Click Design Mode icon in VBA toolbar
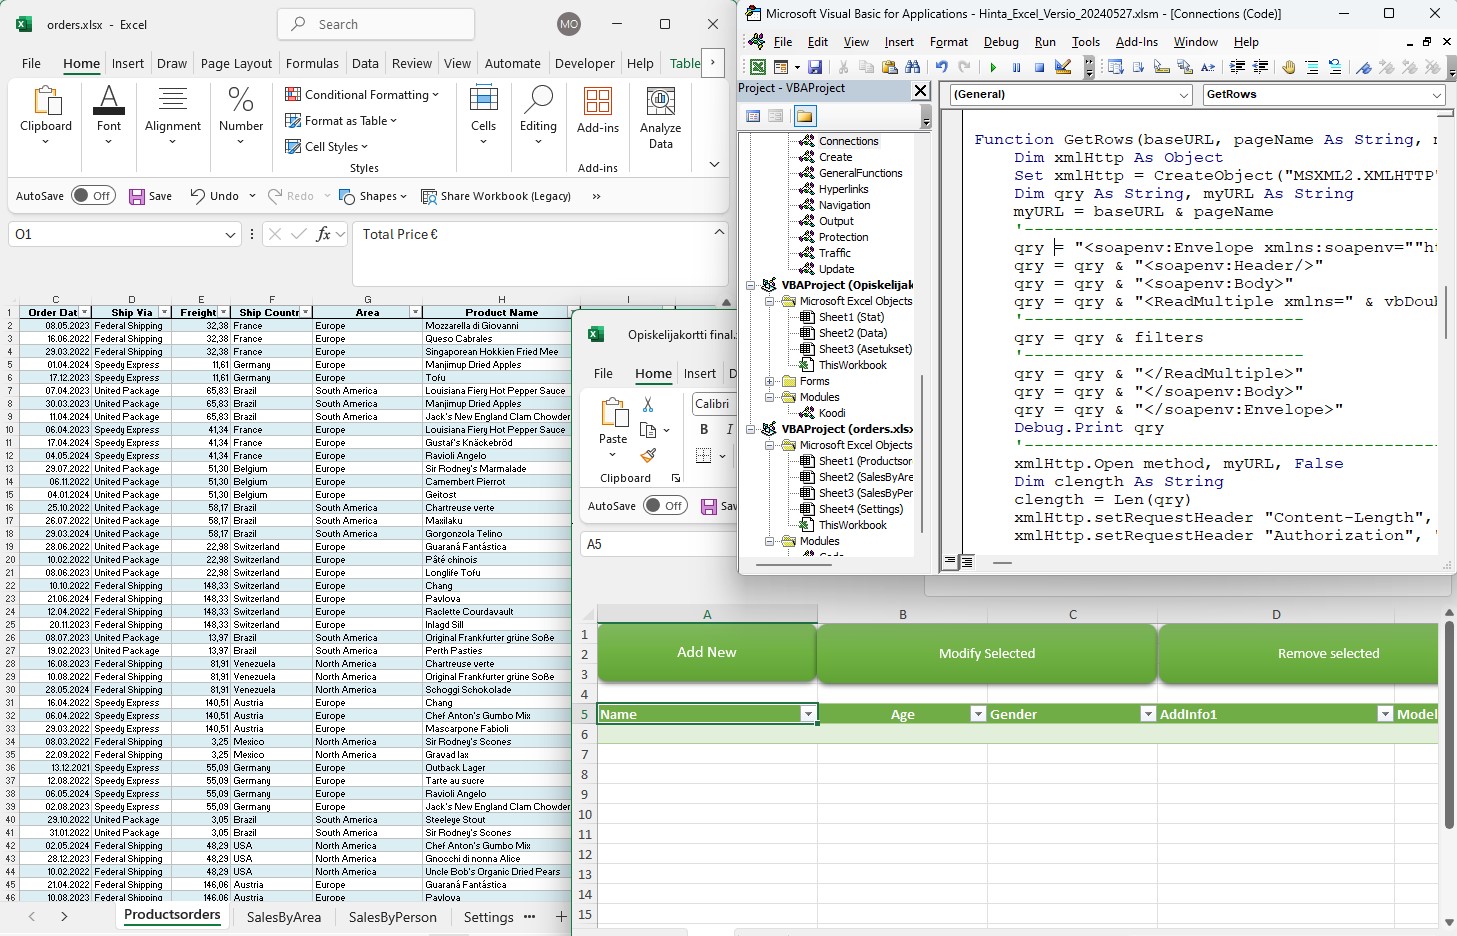Image resolution: width=1457 pixels, height=936 pixels. [x=1063, y=67]
